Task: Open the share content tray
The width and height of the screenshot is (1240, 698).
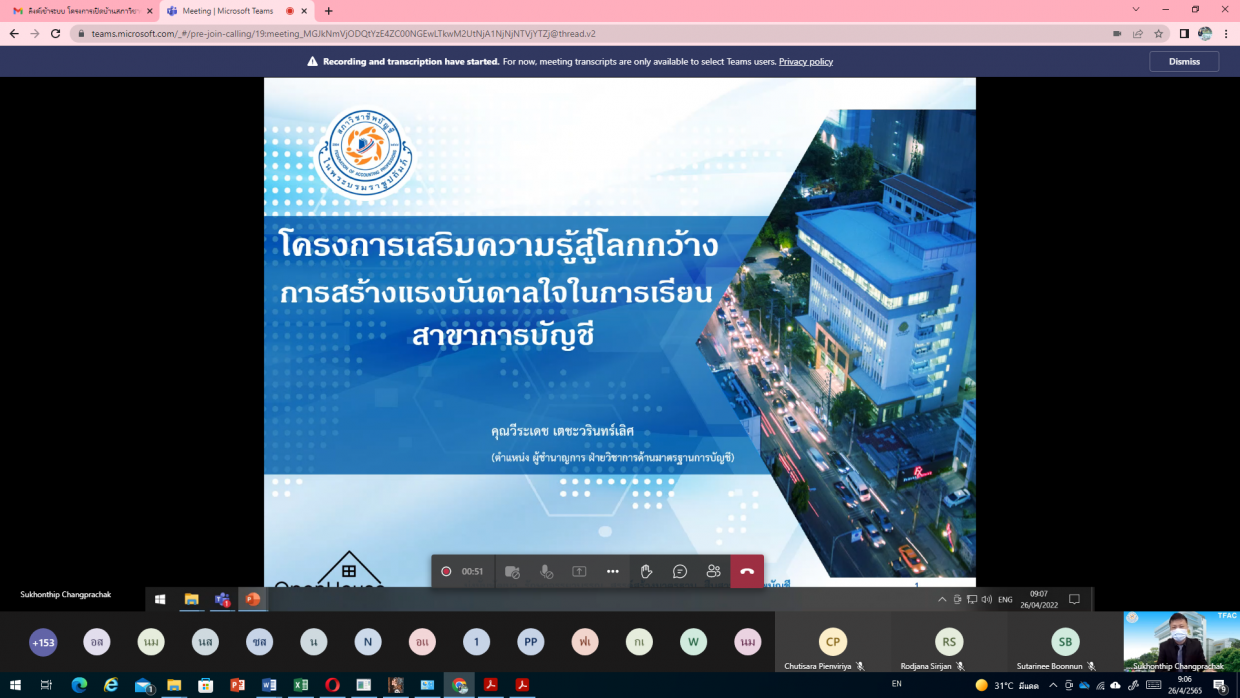Action: click(x=579, y=571)
